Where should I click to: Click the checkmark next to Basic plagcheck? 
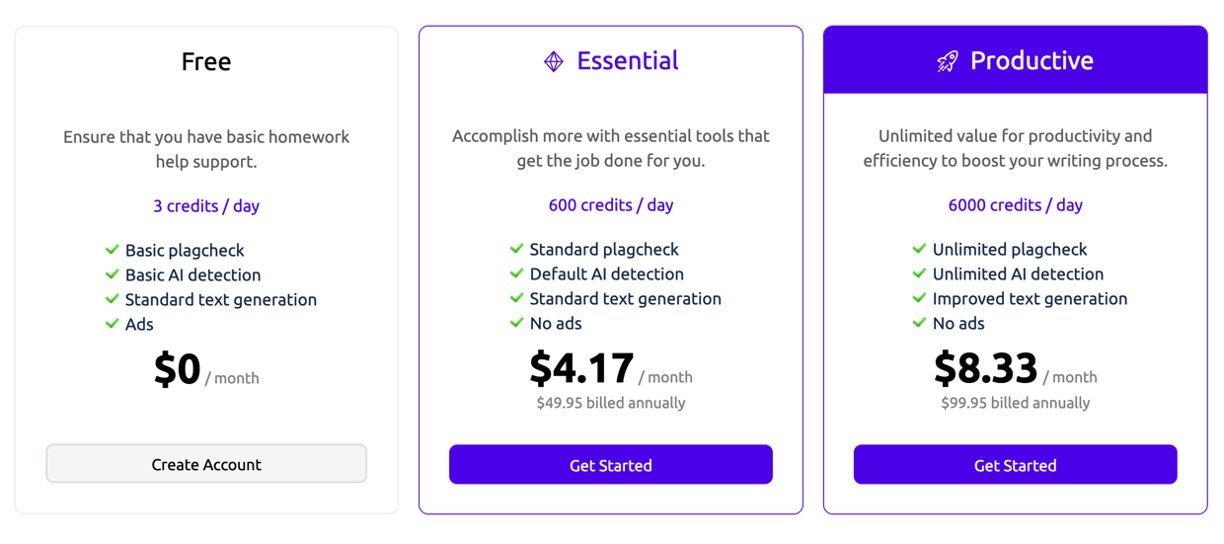(112, 250)
